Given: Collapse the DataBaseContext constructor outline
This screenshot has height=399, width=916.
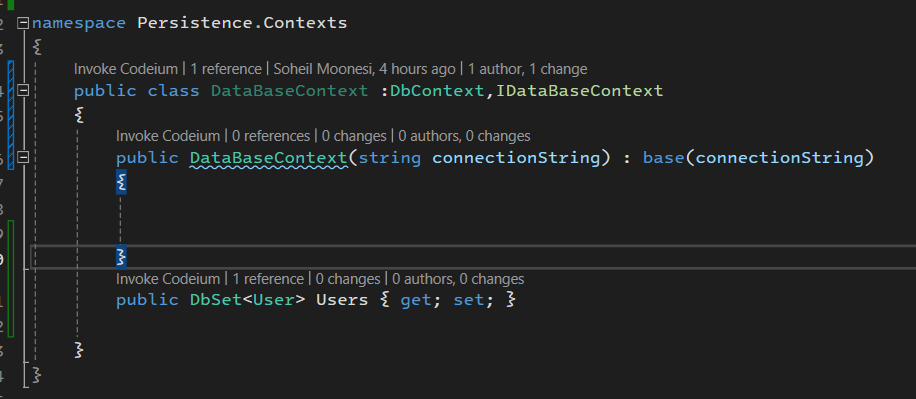Looking at the screenshot, I should (23, 158).
